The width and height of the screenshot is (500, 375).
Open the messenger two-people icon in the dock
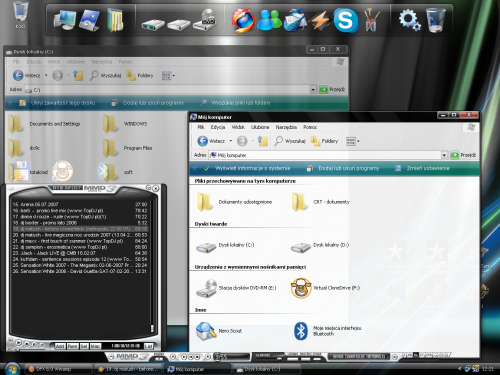pos(269,21)
